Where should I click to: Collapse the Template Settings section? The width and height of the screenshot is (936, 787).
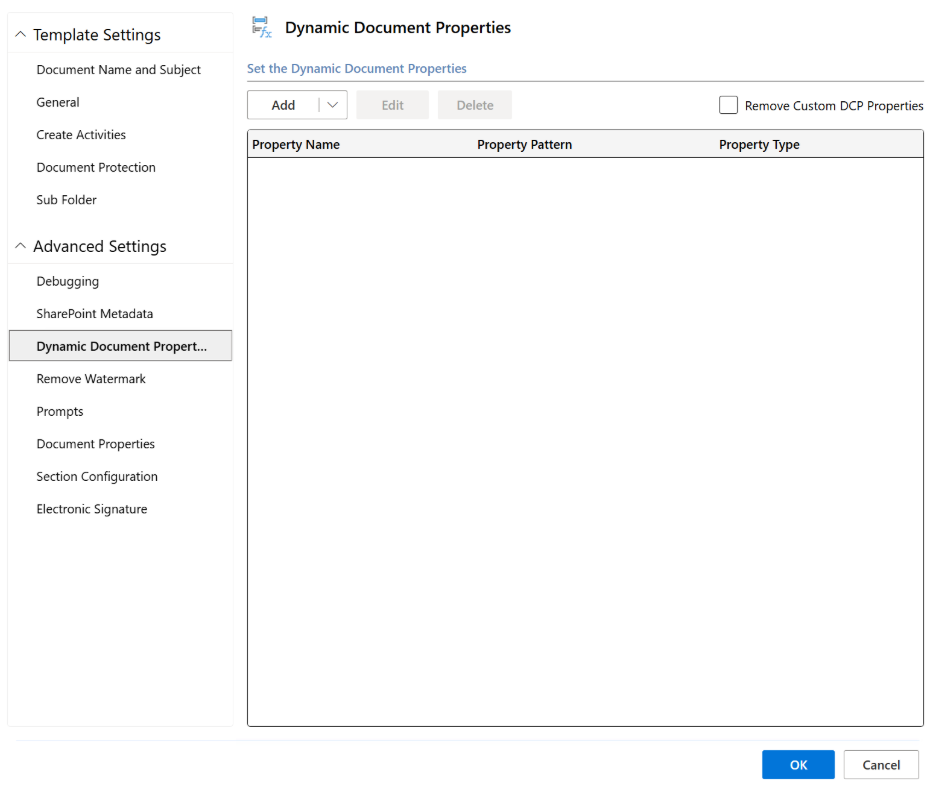(21, 35)
